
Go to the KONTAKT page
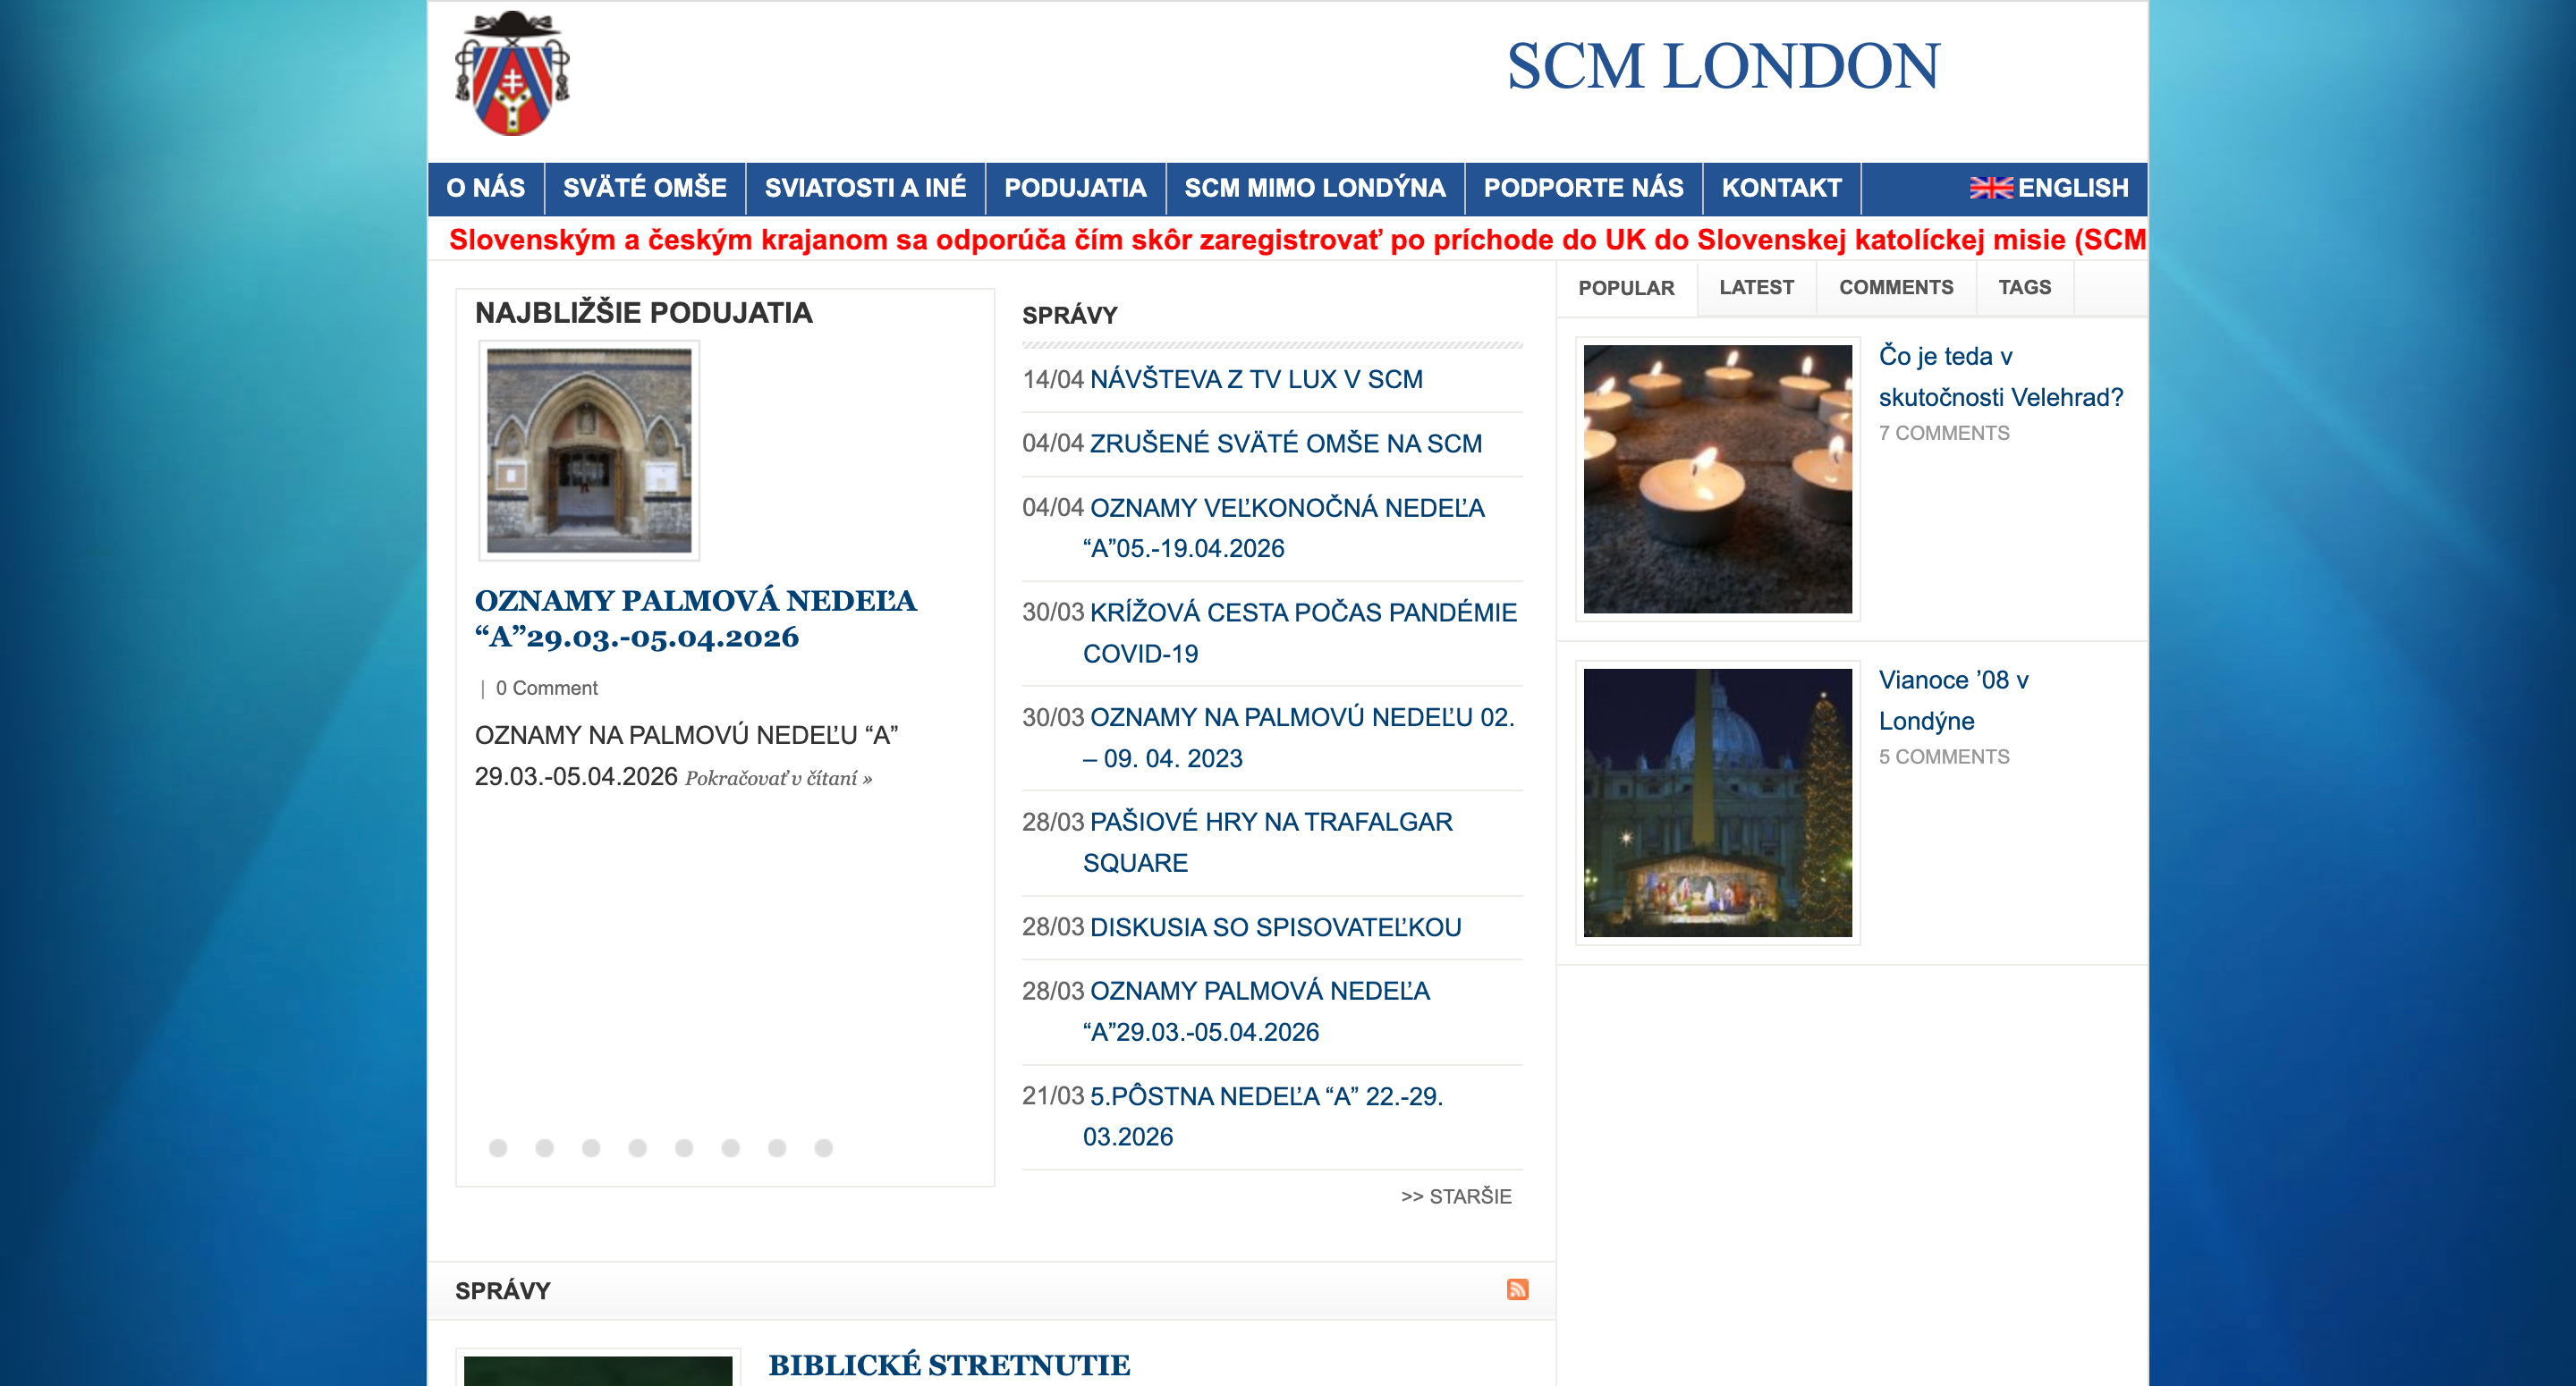[x=1781, y=188]
